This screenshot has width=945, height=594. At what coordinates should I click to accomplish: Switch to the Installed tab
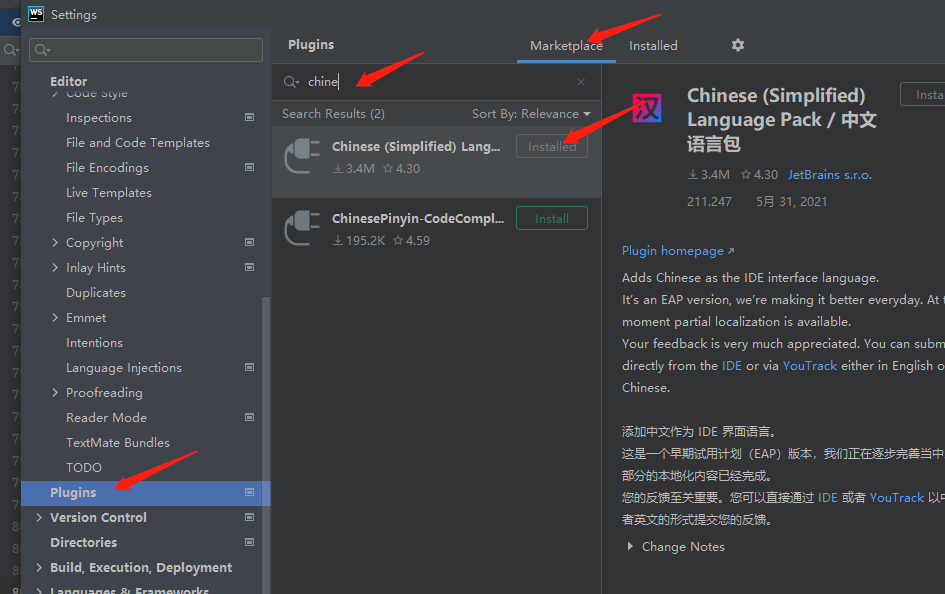tap(653, 45)
